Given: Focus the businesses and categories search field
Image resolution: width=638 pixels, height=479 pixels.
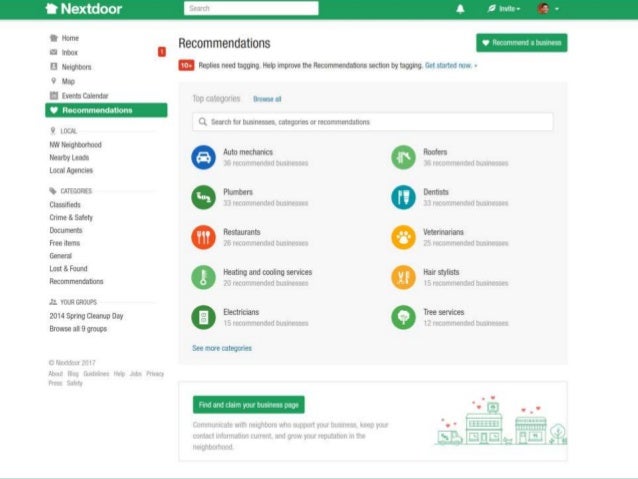Looking at the screenshot, I should pyautogui.click(x=373, y=122).
